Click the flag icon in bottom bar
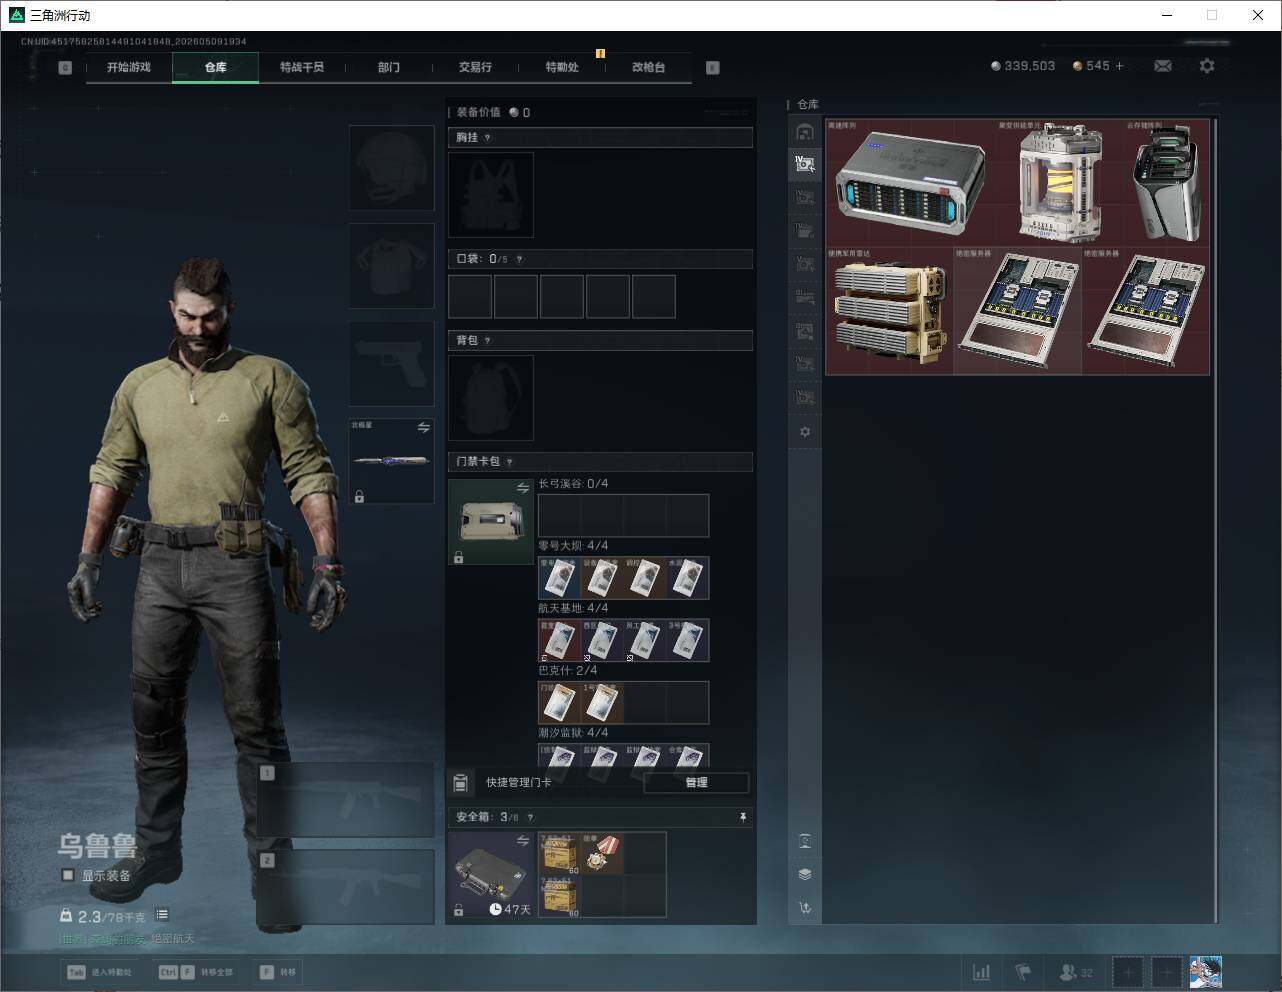Viewport: 1282px width, 992px height. pos(1023,972)
